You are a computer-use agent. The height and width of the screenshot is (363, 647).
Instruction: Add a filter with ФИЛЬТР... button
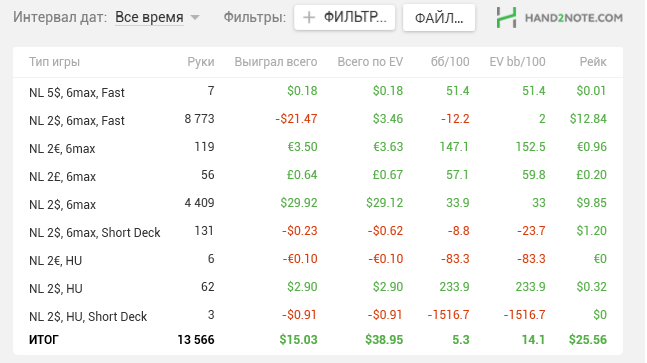pos(345,18)
